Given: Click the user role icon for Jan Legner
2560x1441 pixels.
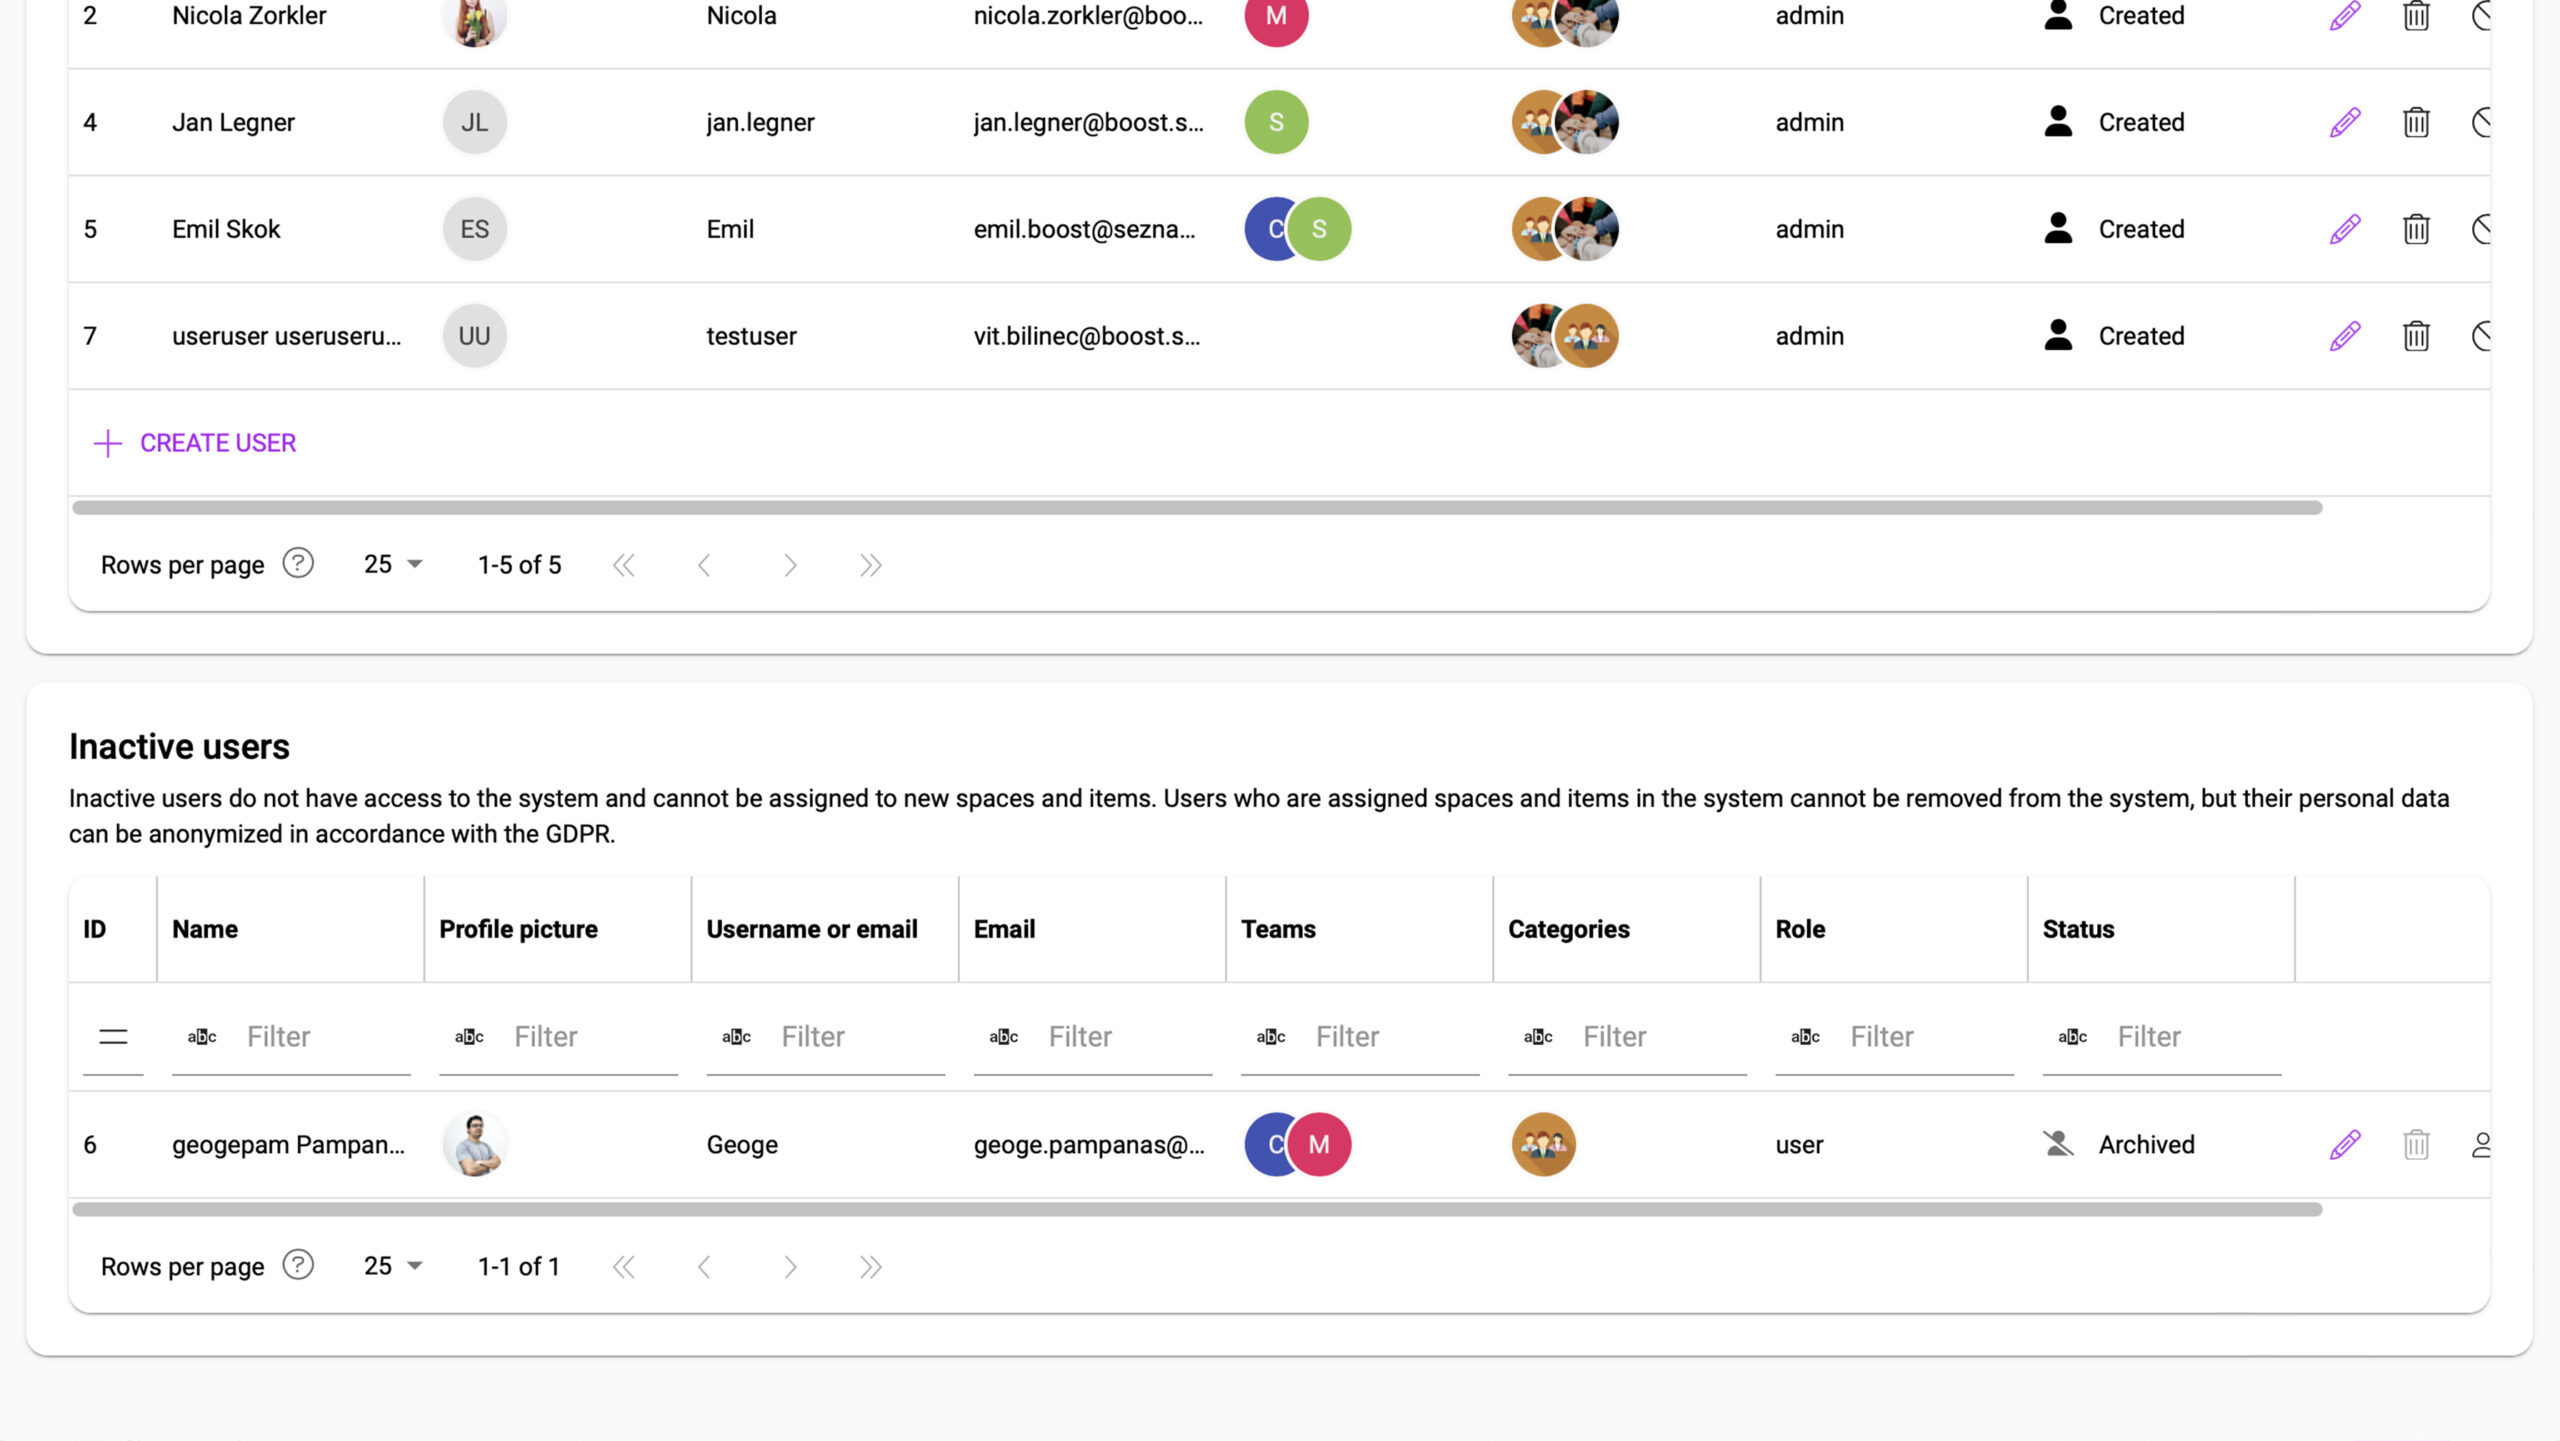Looking at the screenshot, I should tap(2057, 121).
